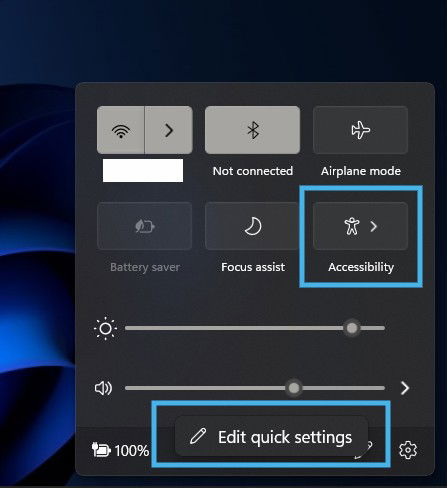This screenshot has width=447, height=488.
Task: Turn on Focus assist moon tile
Action: tap(252, 226)
